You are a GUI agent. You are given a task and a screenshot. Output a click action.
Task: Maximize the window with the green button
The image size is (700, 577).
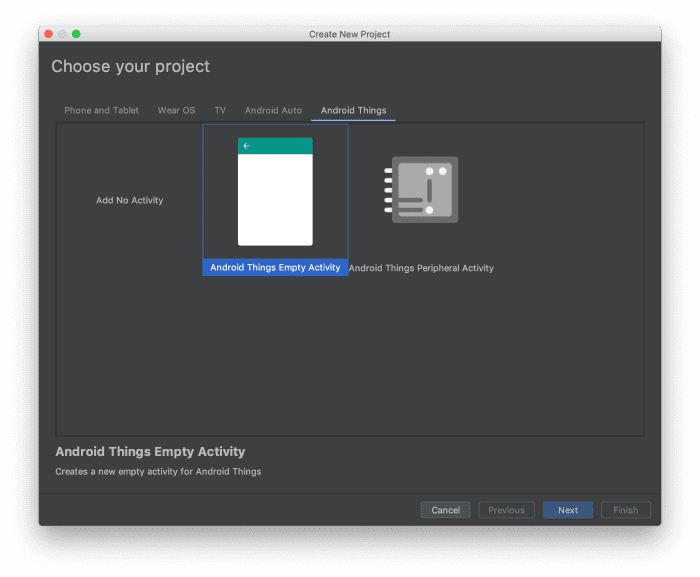(76, 34)
